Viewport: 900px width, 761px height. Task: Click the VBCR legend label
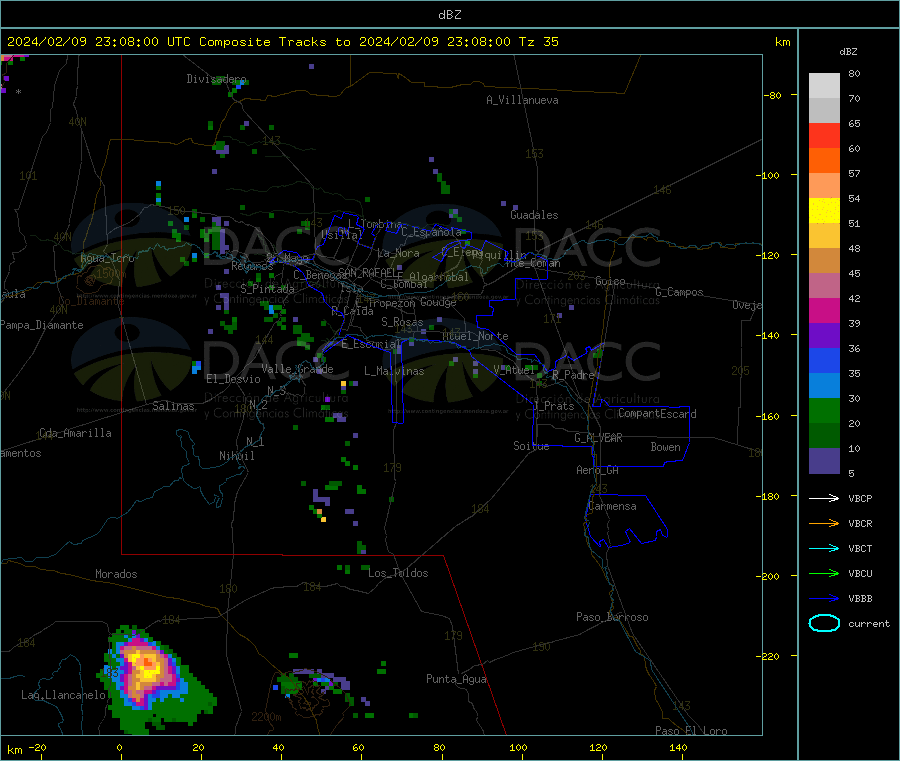point(860,523)
